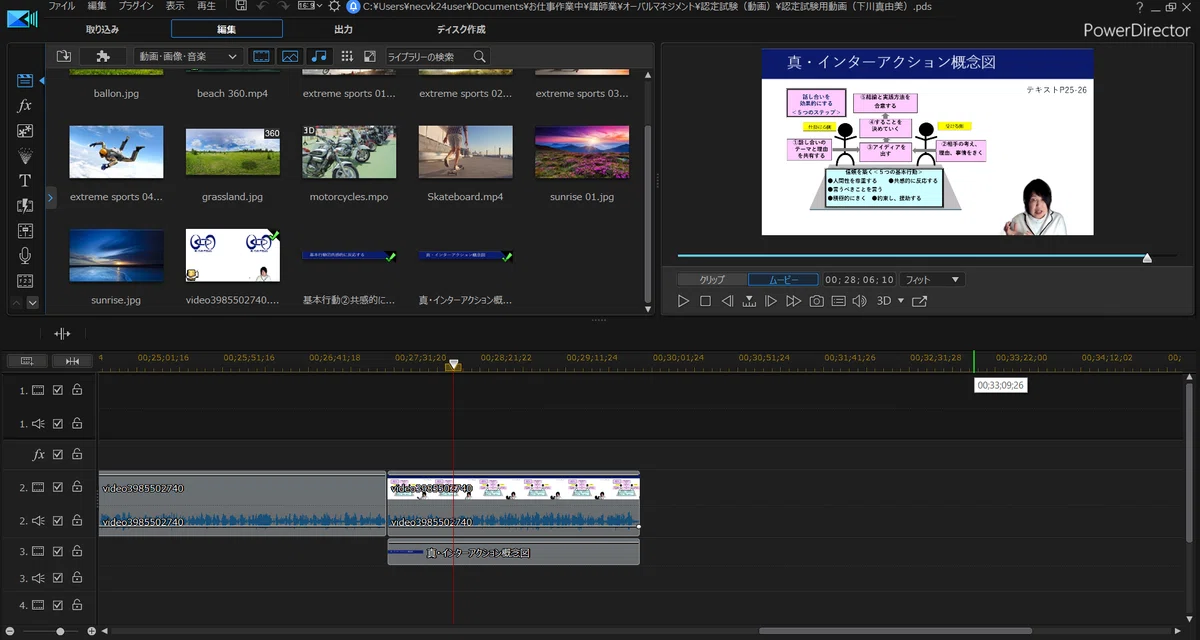Expand the side panel arrow by library
Image resolution: width=1200 pixels, height=640 pixels.
coord(51,198)
